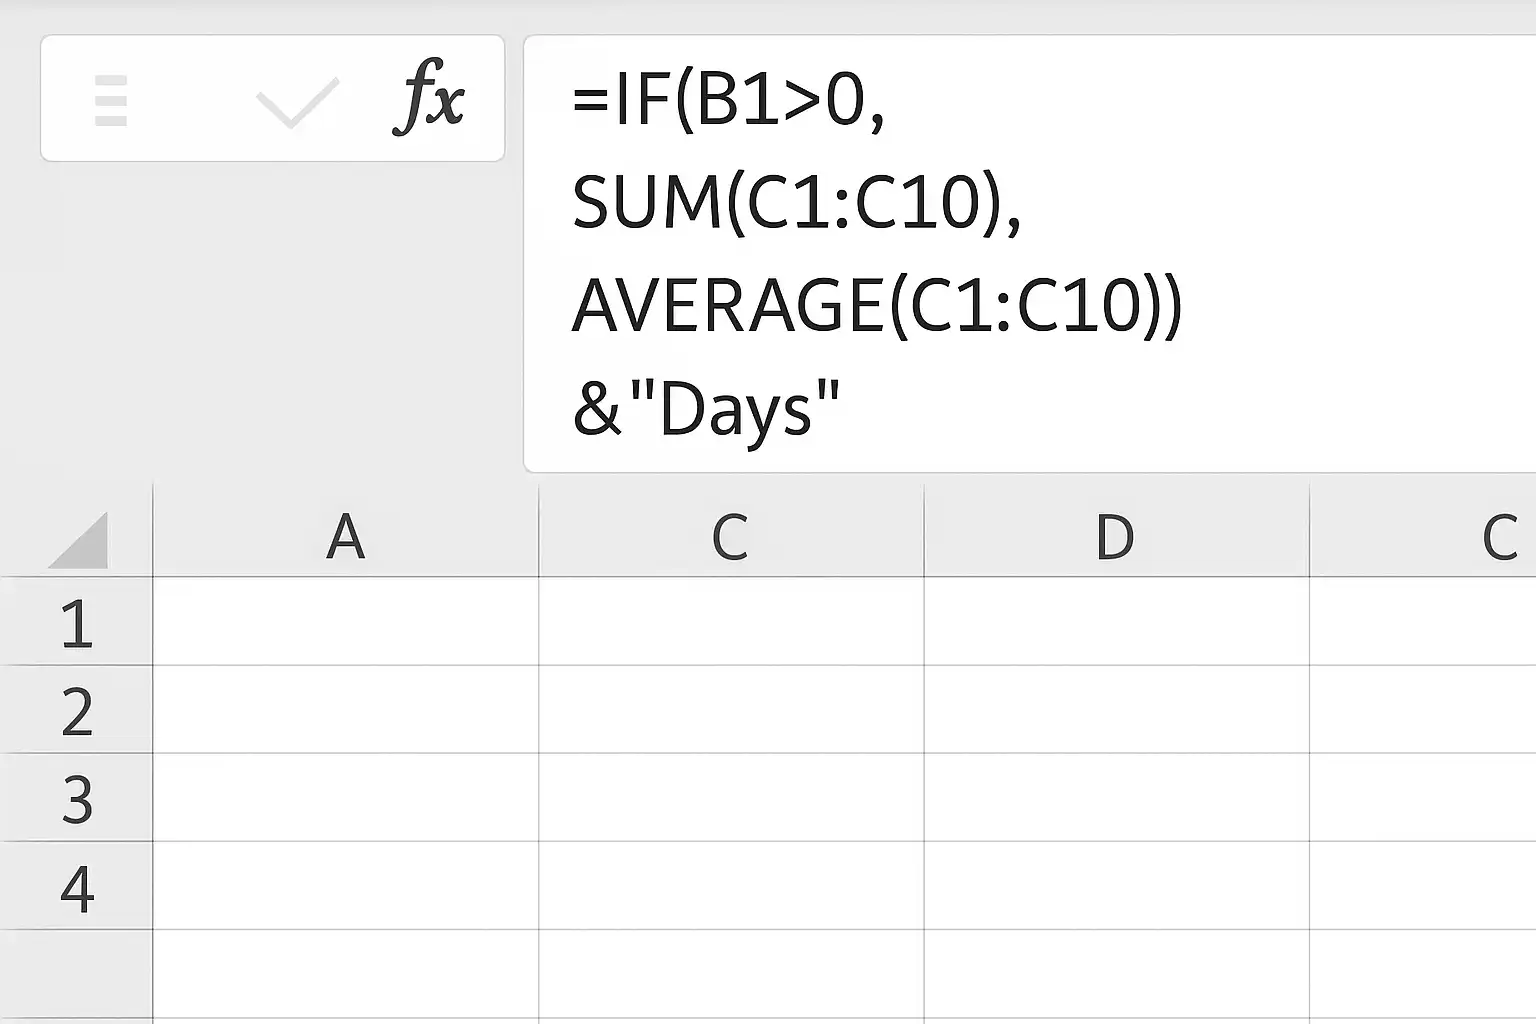Select the row 2 header
The height and width of the screenshot is (1024, 1536).
(x=76, y=709)
